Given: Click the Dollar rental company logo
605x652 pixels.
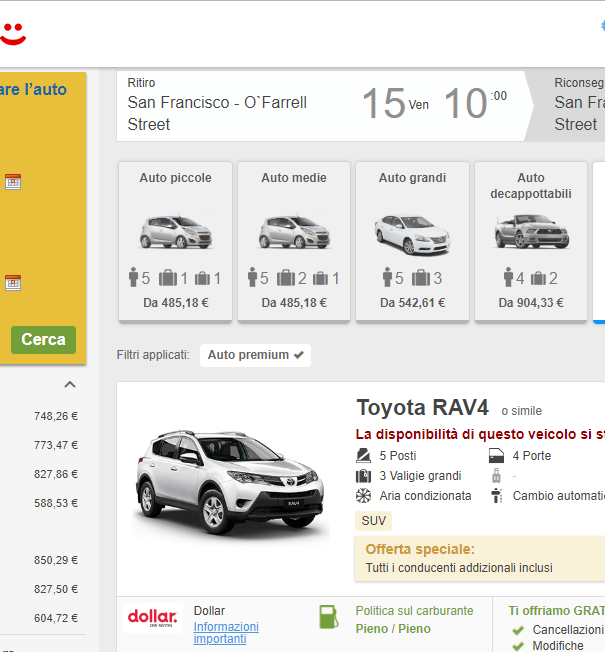Looking at the screenshot, I should (x=153, y=617).
